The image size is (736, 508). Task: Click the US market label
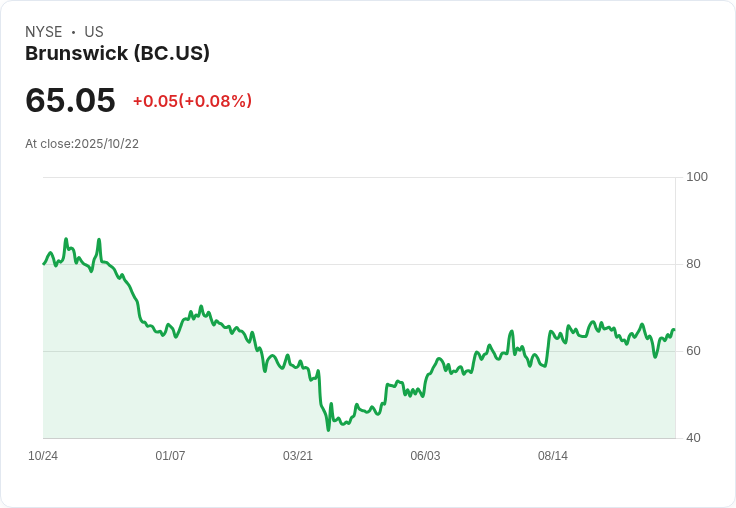point(94,32)
